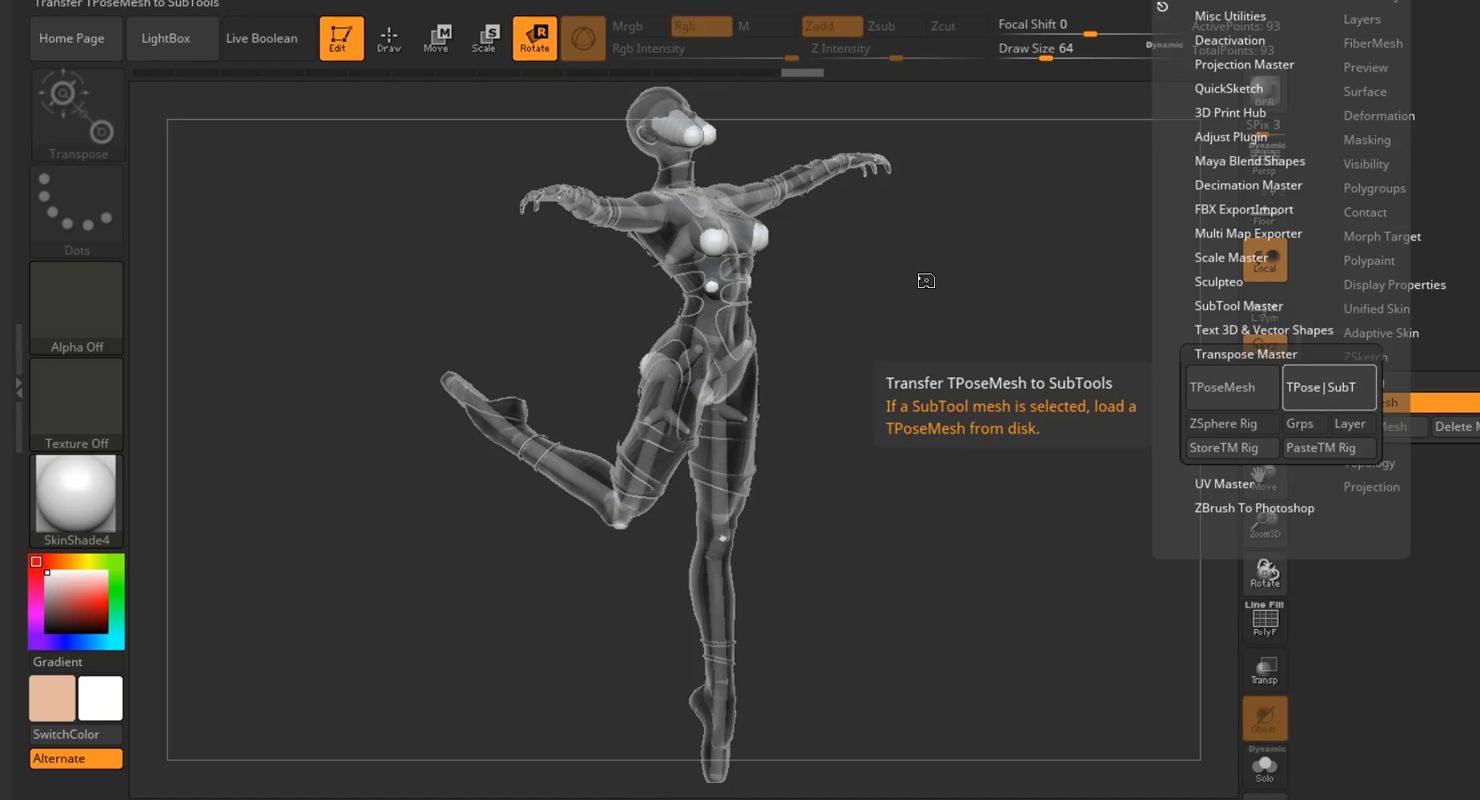1480x800 pixels.
Task: Open ZBrush To Photoshop entry
Action: [x=1254, y=508]
